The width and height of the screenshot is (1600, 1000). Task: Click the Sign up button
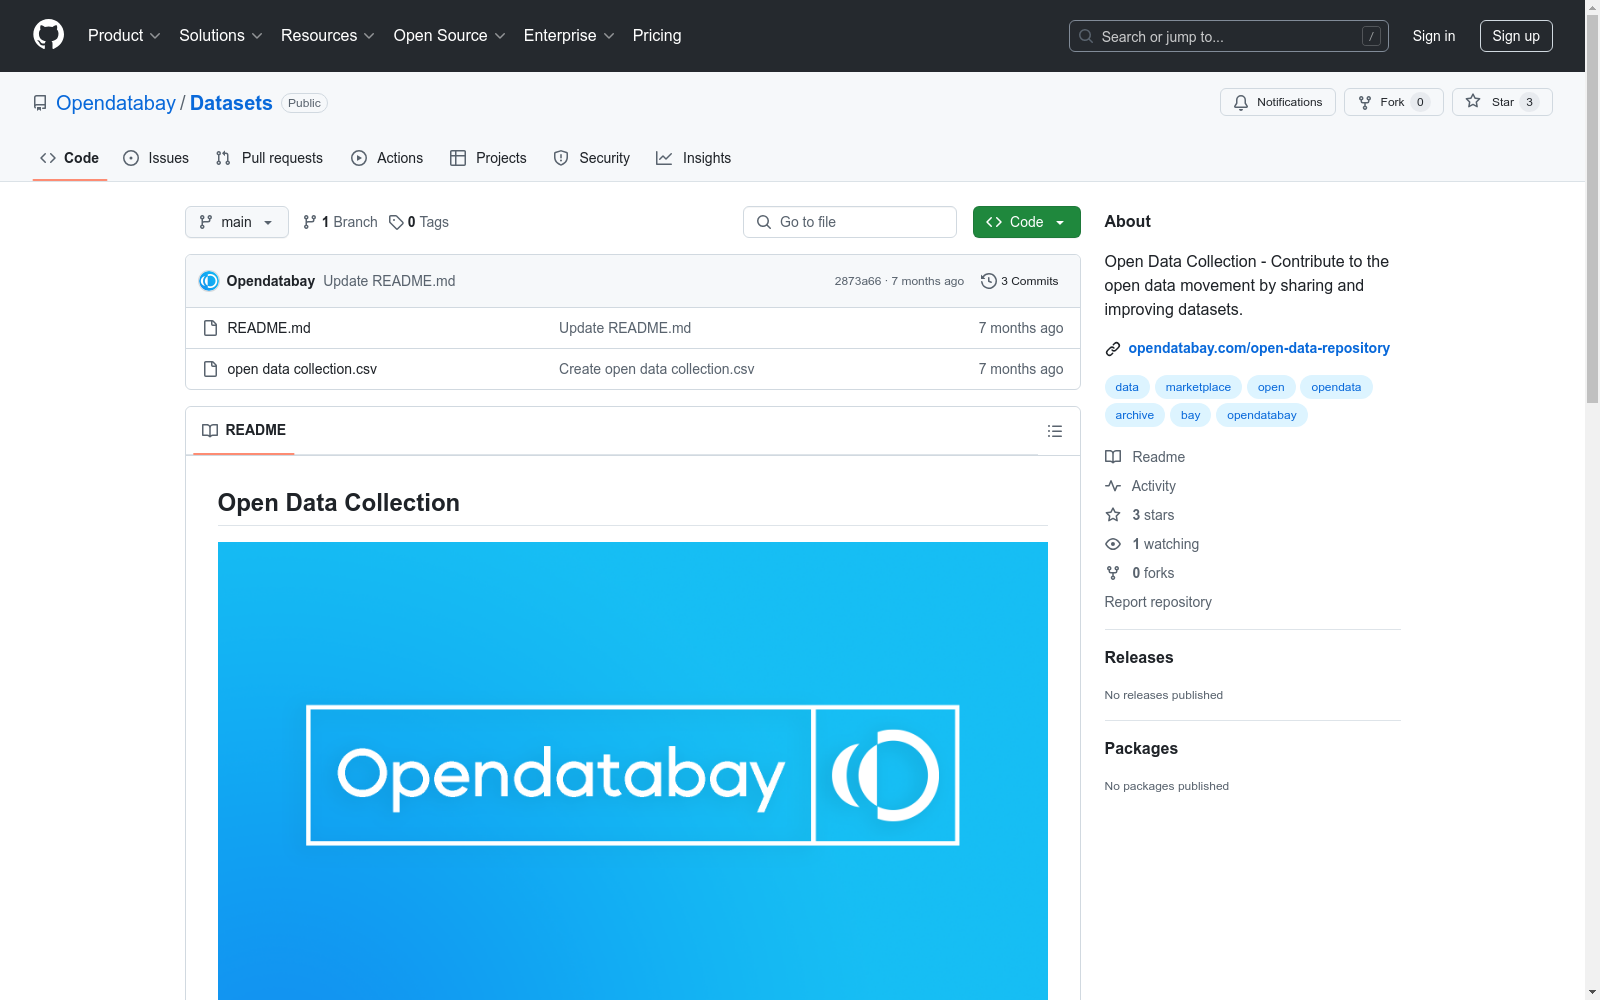point(1516,36)
